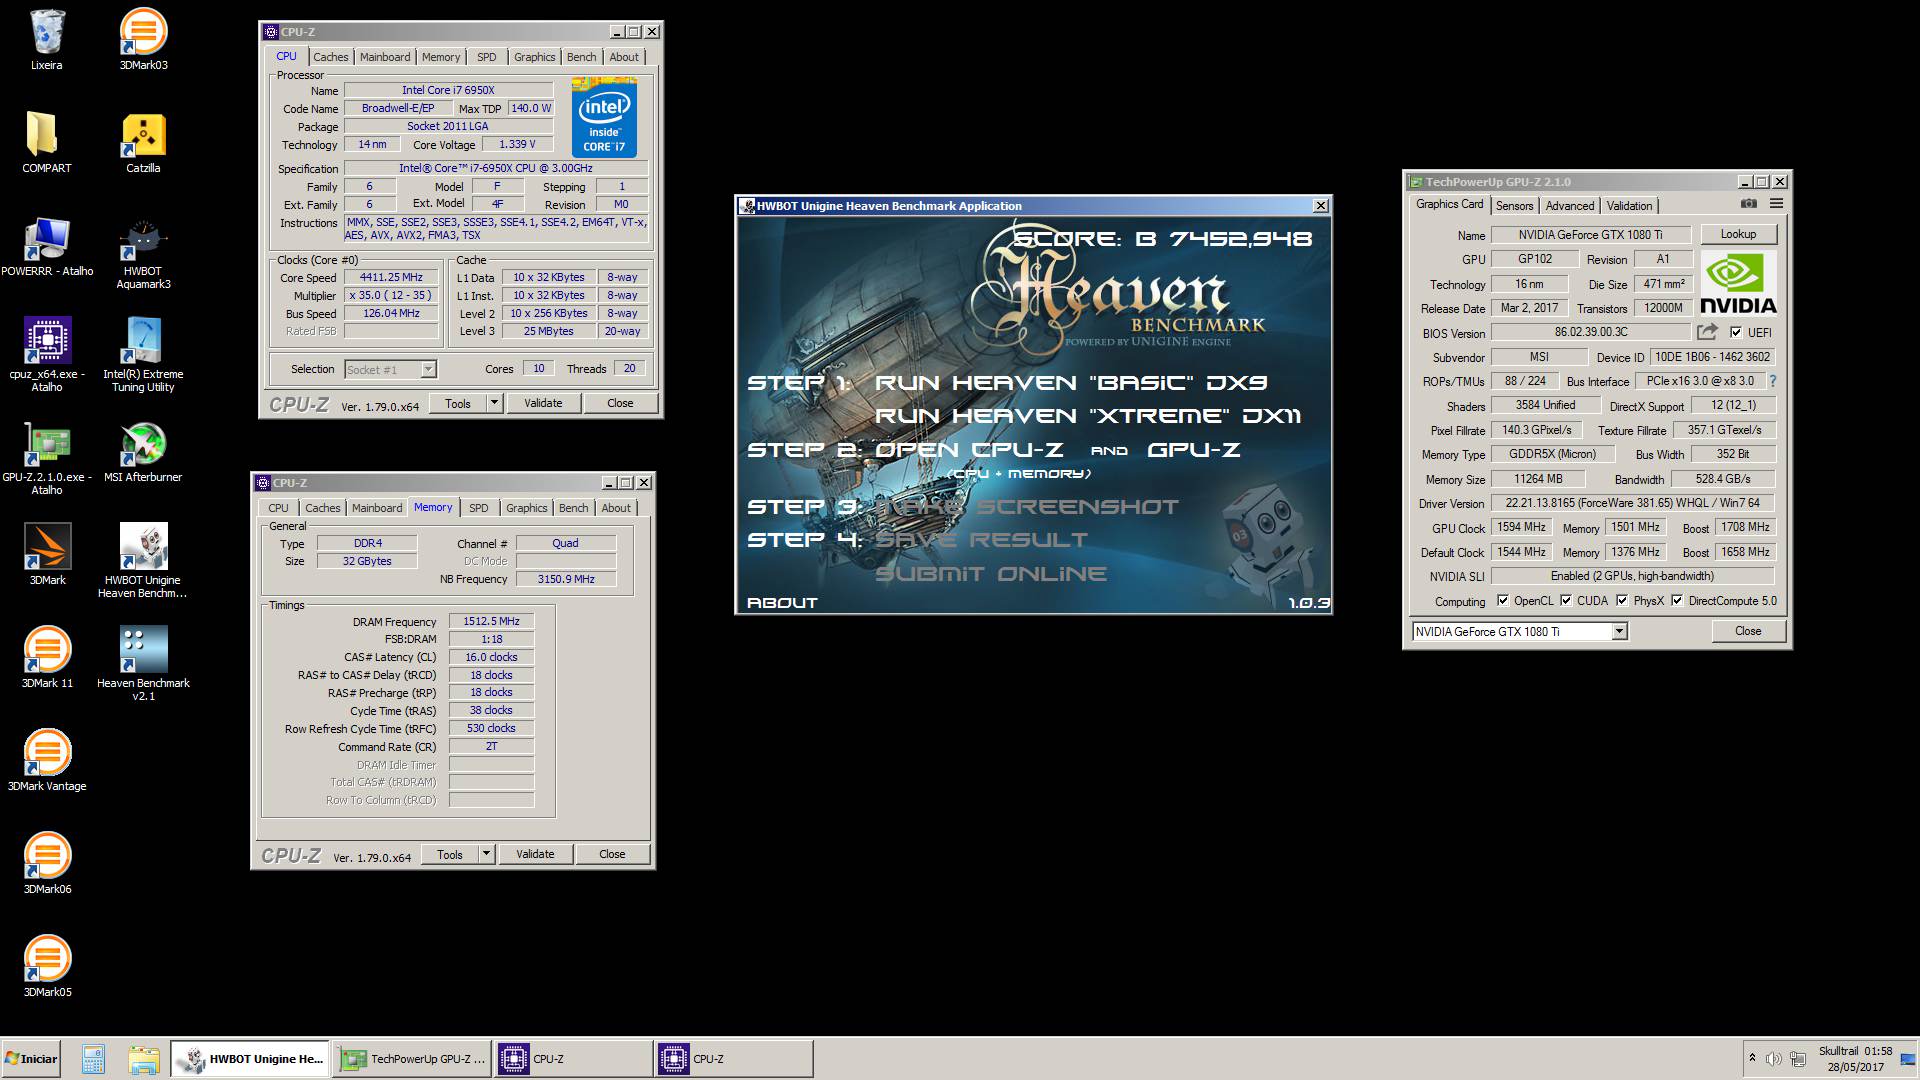Click the DRAM Frequency value 1512.5 MHz
Screen dimensions: 1920x1080
tap(491, 621)
